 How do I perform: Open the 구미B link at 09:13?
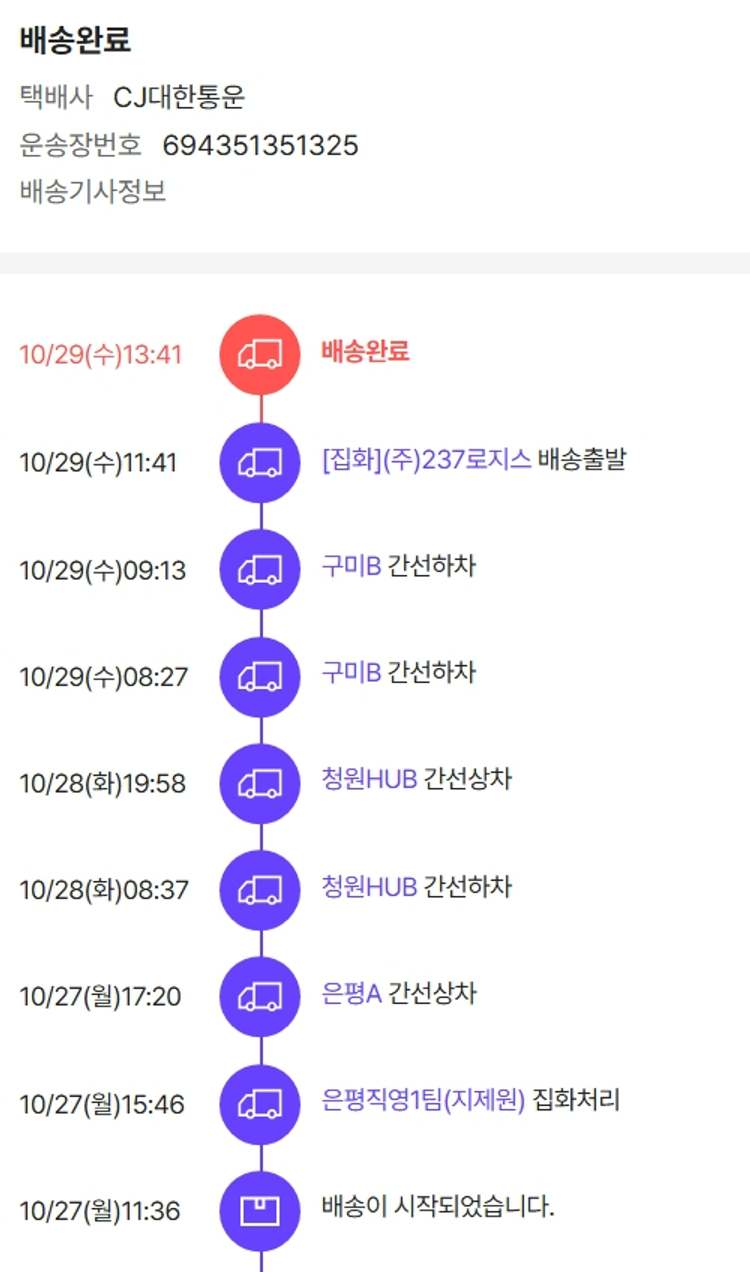click(x=351, y=566)
